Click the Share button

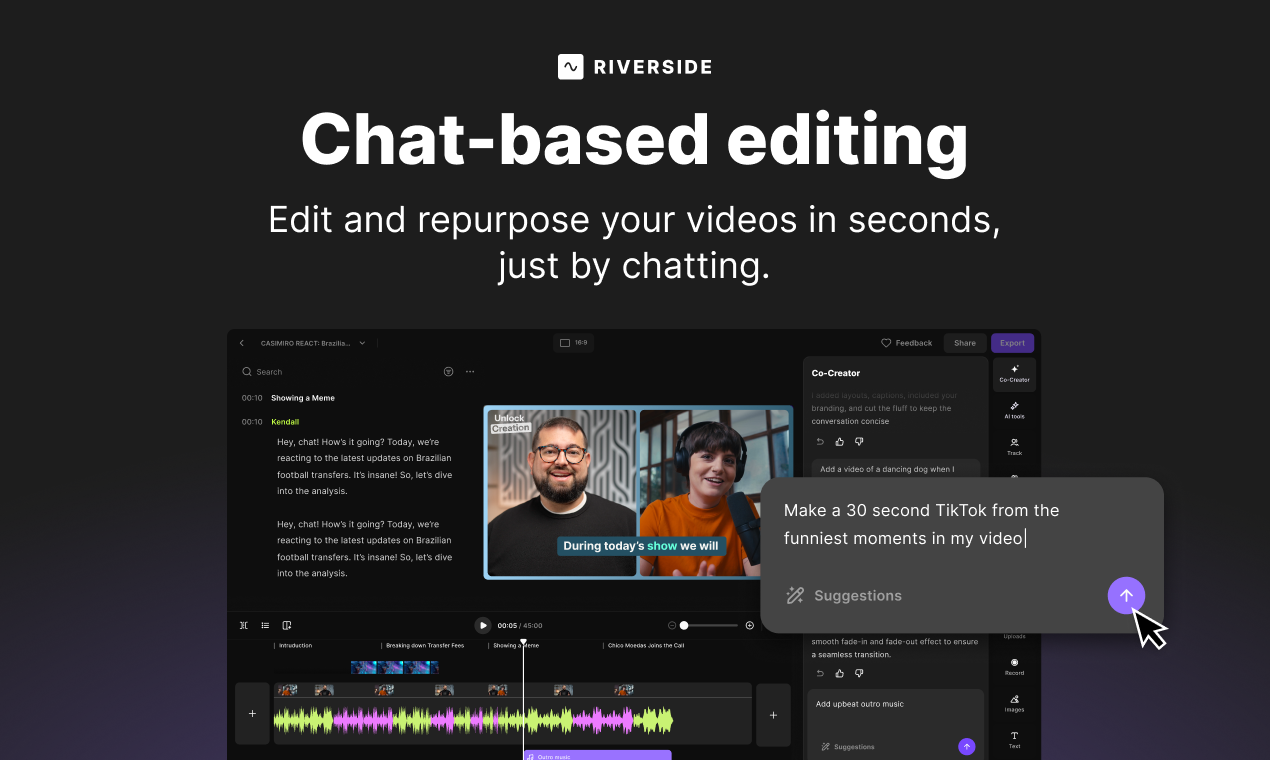tap(964, 342)
